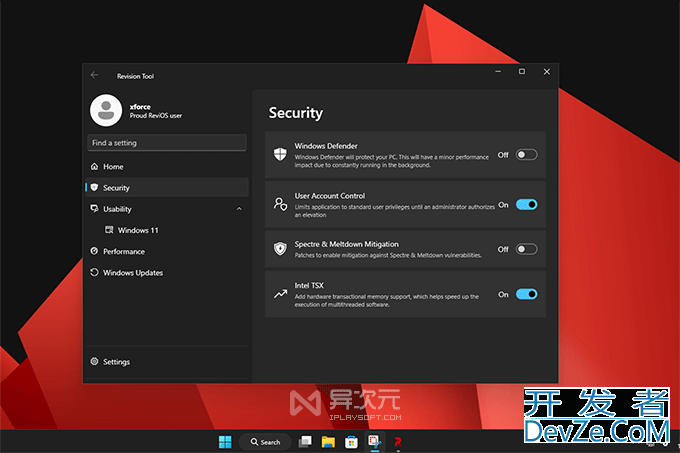Enable the Windows Defender toggle
The width and height of the screenshot is (680, 453).
tap(526, 155)
